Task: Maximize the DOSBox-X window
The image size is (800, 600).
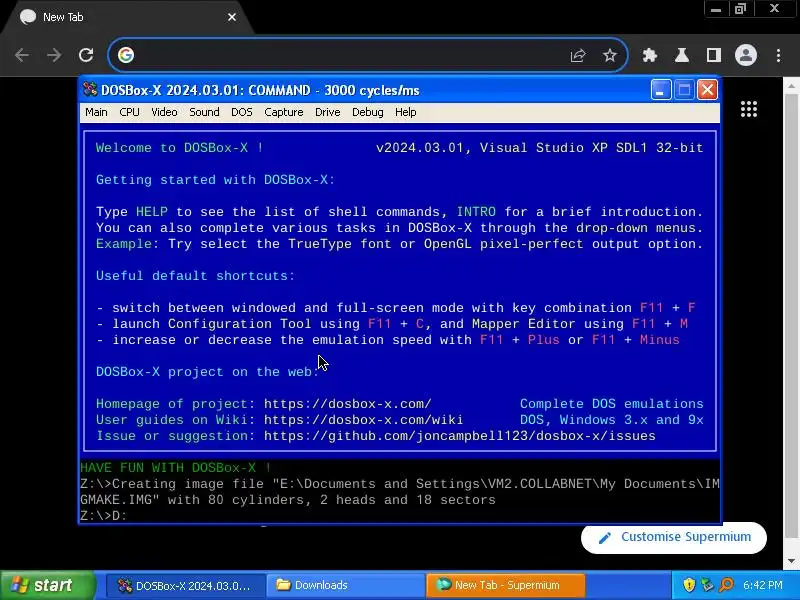Action: point(684,90)
